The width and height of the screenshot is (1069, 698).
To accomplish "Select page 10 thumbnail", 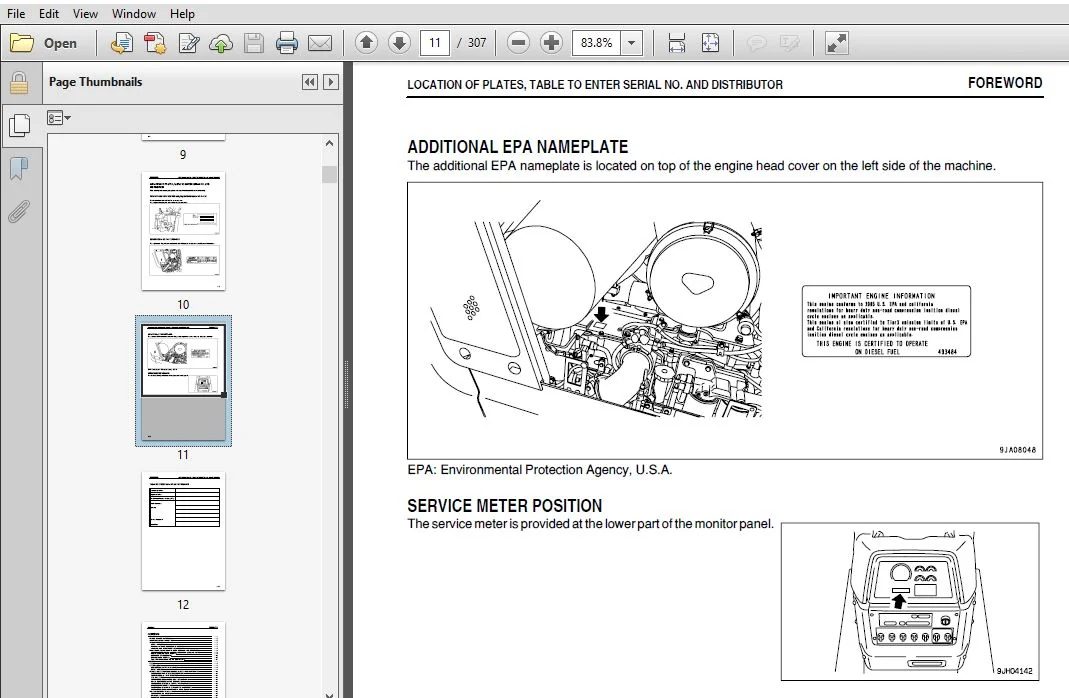I will 183,231.
